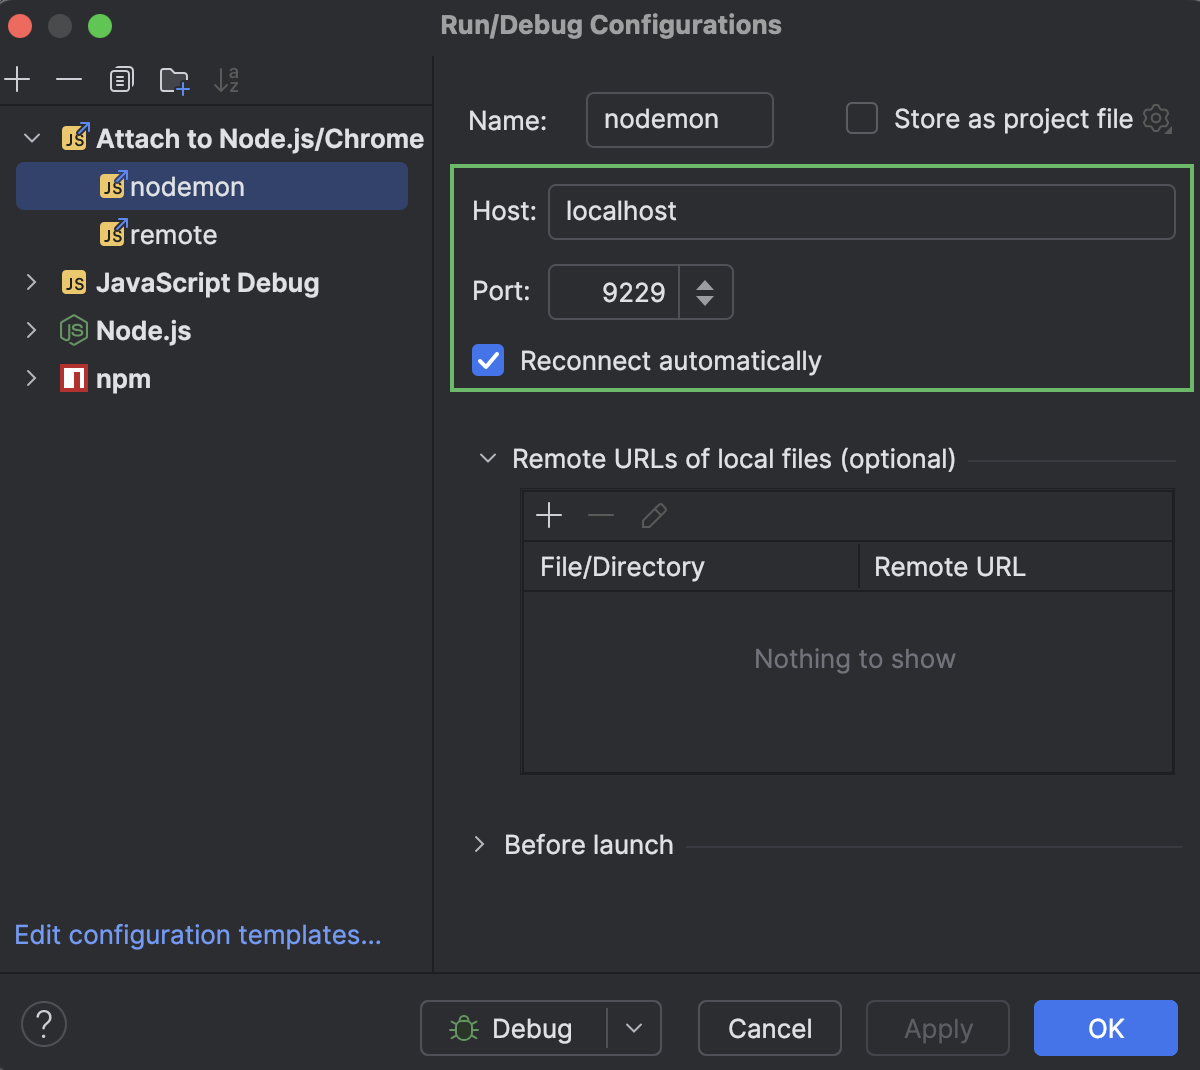Add a new run configuration
The height and width of the screenshot is (1070, 1200).
point(17,79)
